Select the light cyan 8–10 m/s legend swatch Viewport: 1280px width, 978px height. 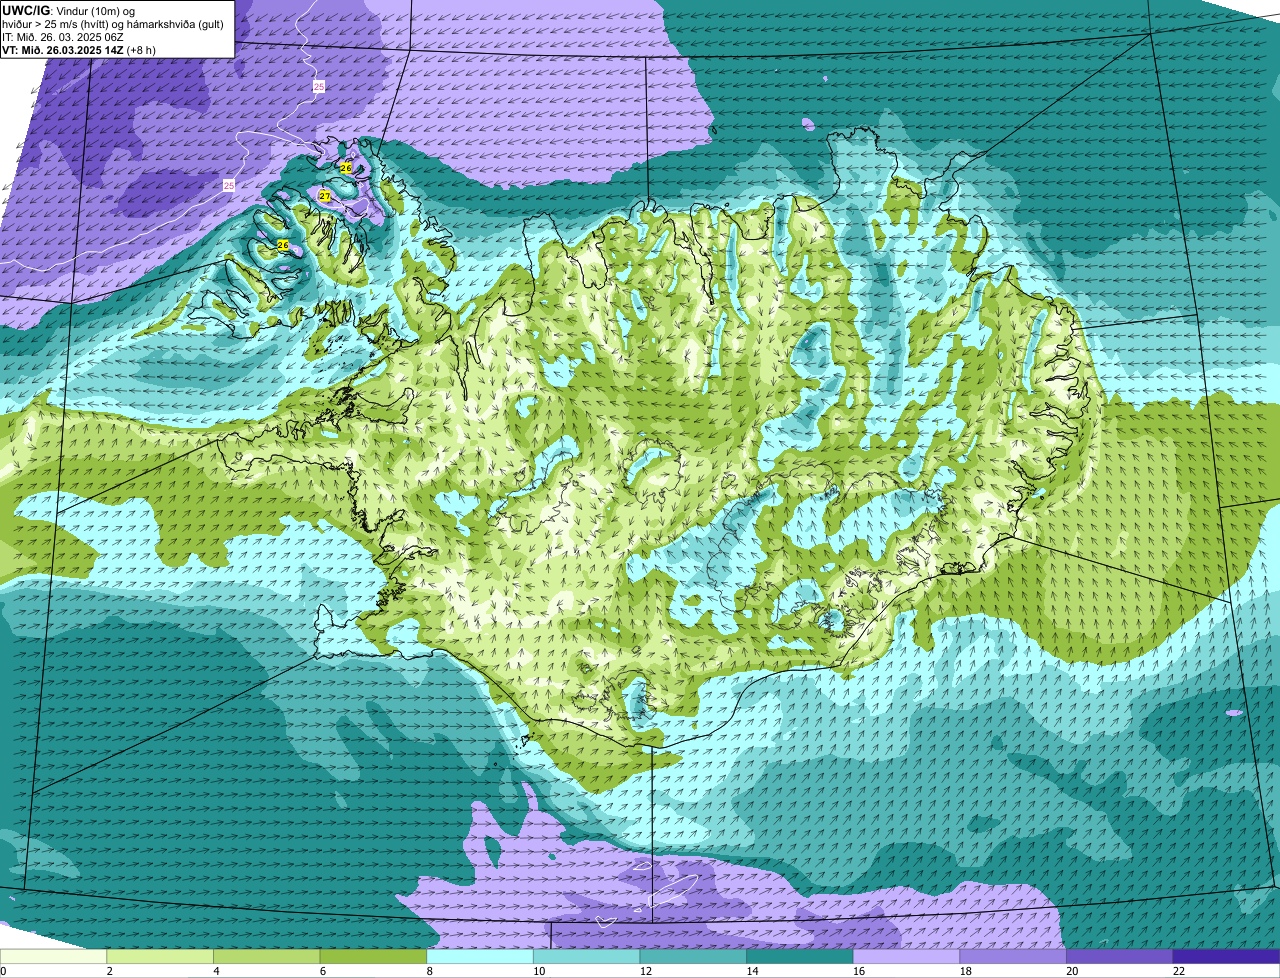[480, 957]
